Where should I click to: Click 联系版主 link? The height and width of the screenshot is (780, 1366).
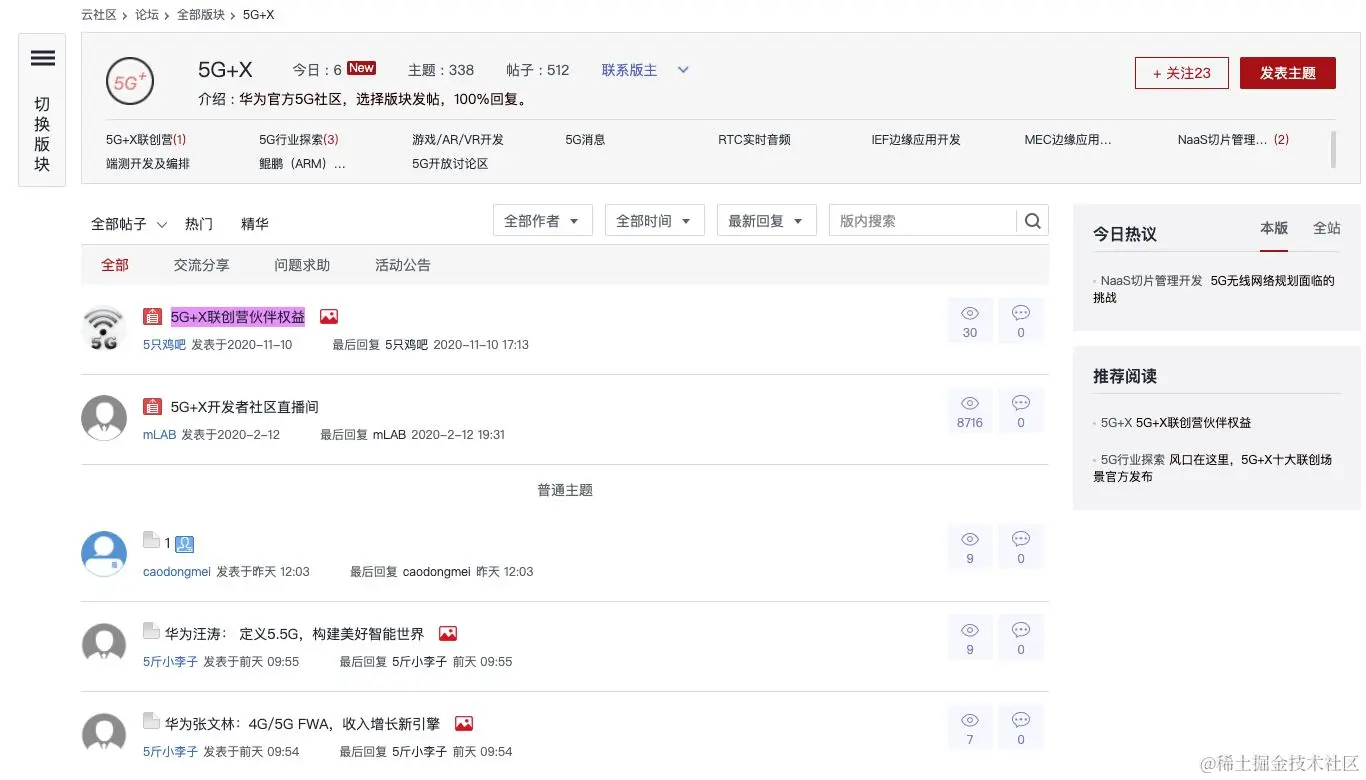click(x=629, y=70)
